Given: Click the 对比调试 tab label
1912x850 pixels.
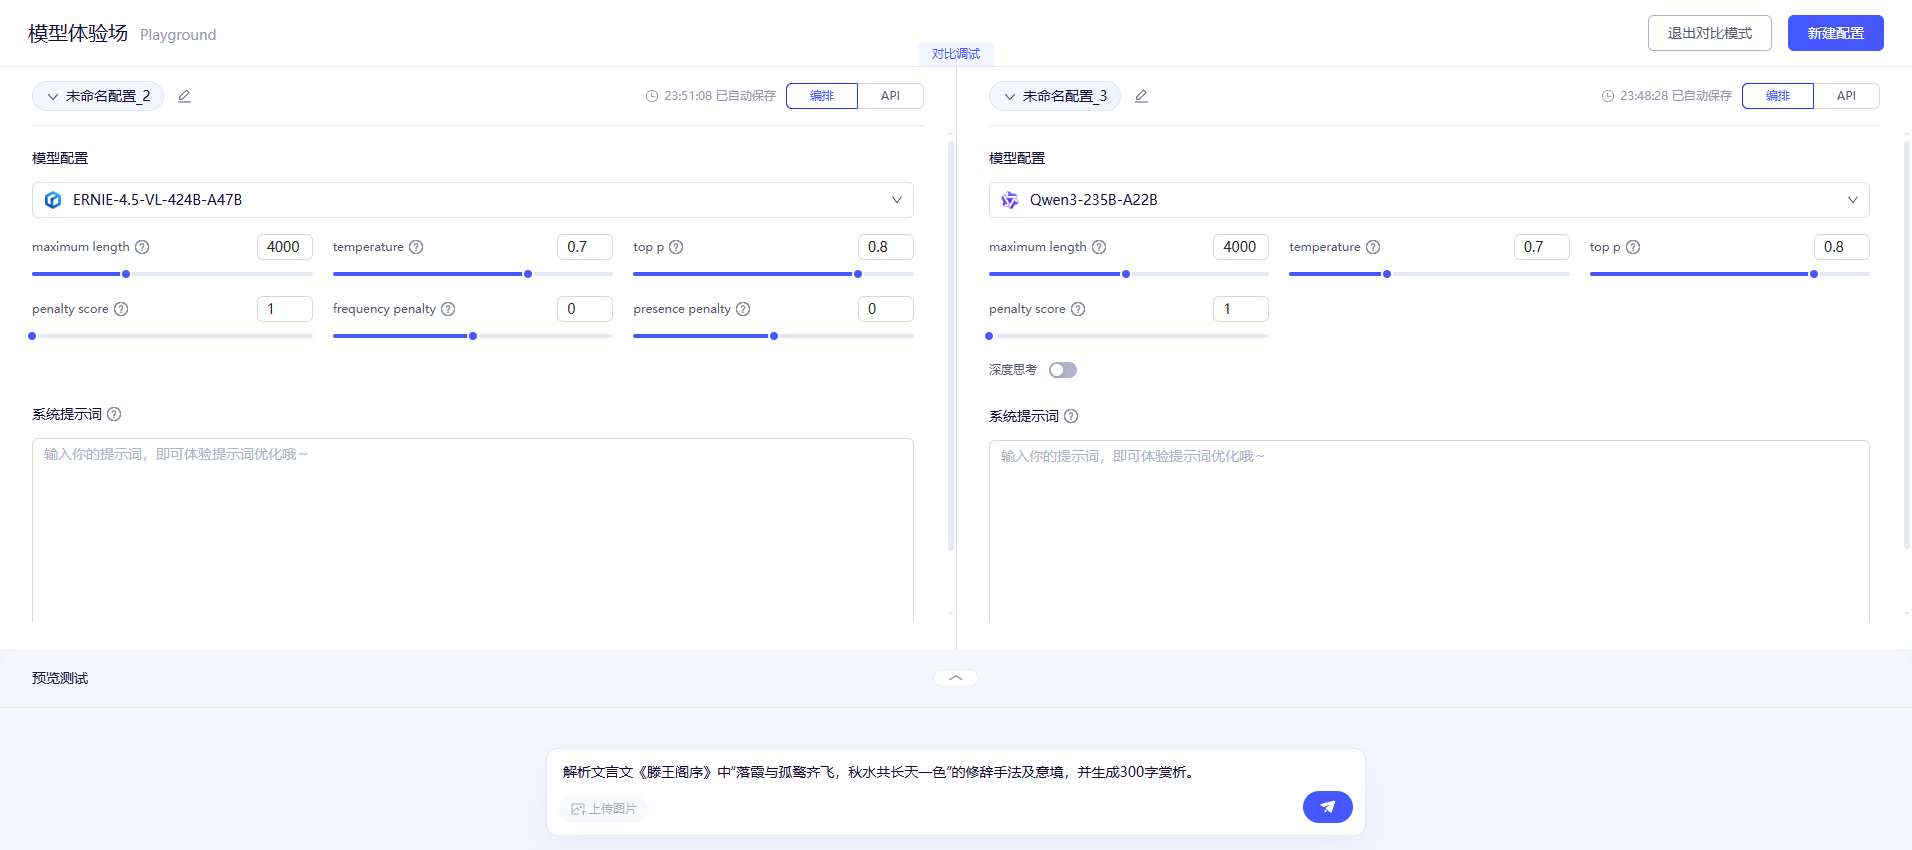Looking at the screenshot, I should coord(956,54).
